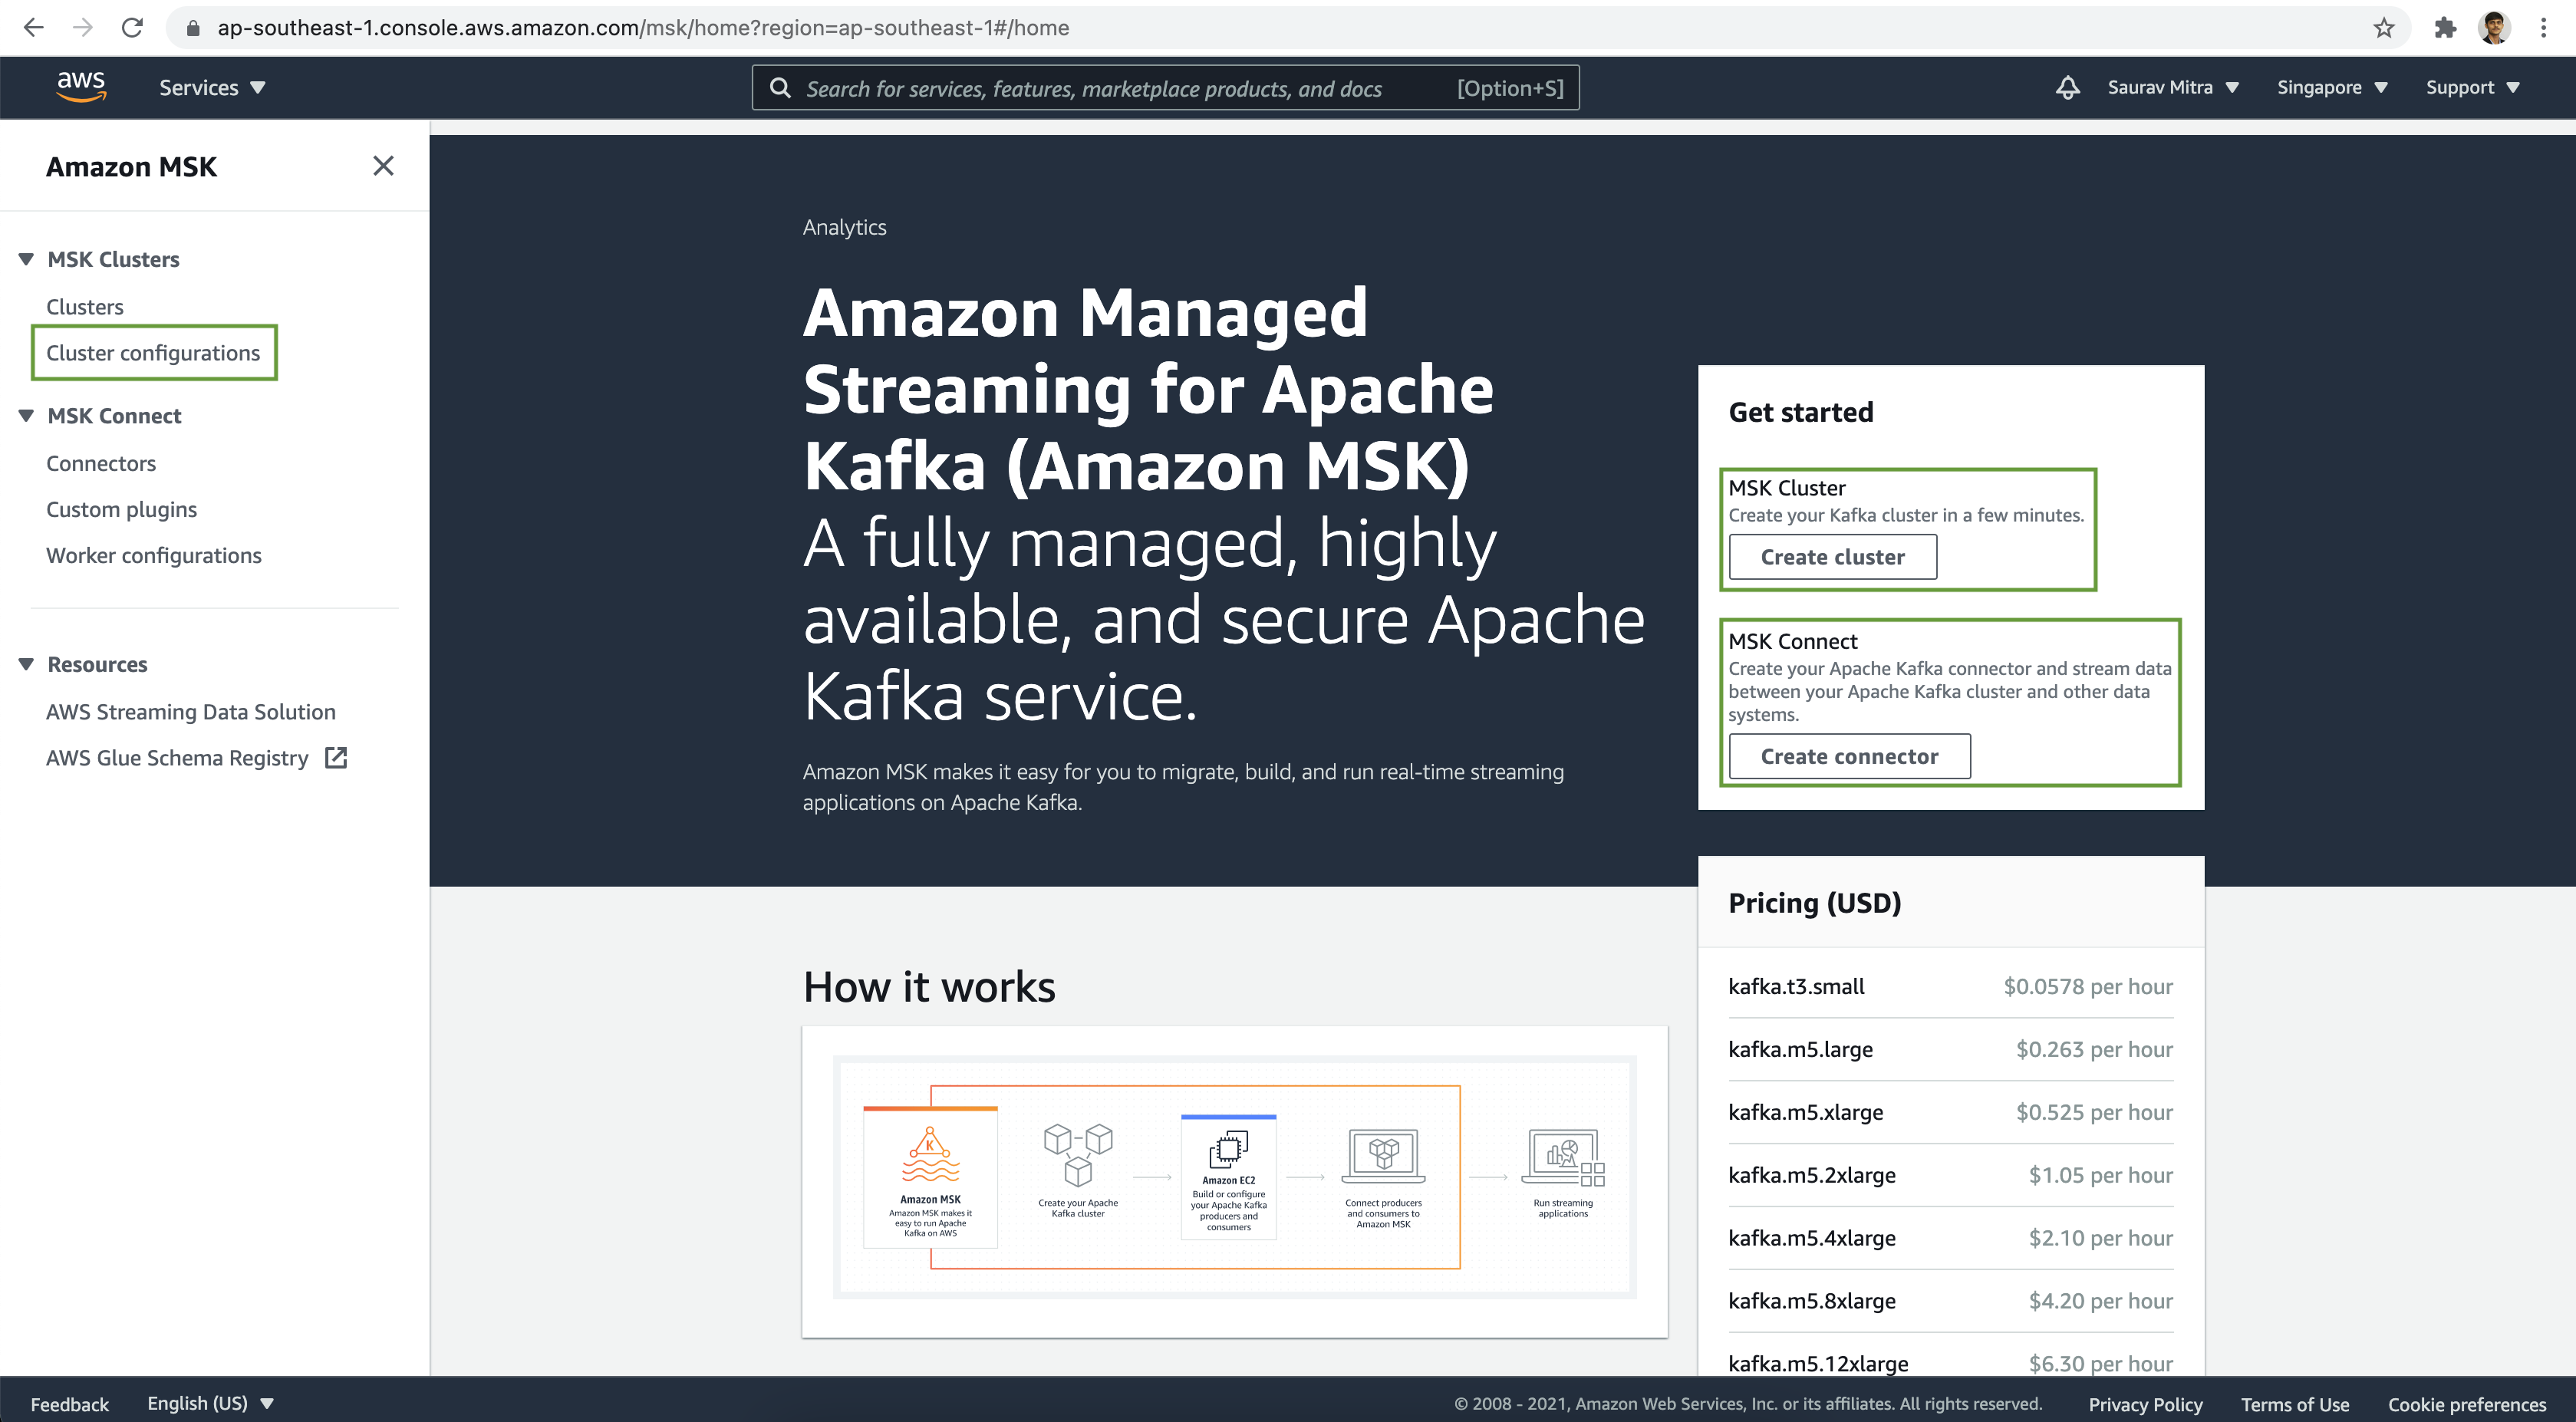Open Connectors in the sidebar
Screen dimensions: 2576x1422
click(x=101, y=463)
